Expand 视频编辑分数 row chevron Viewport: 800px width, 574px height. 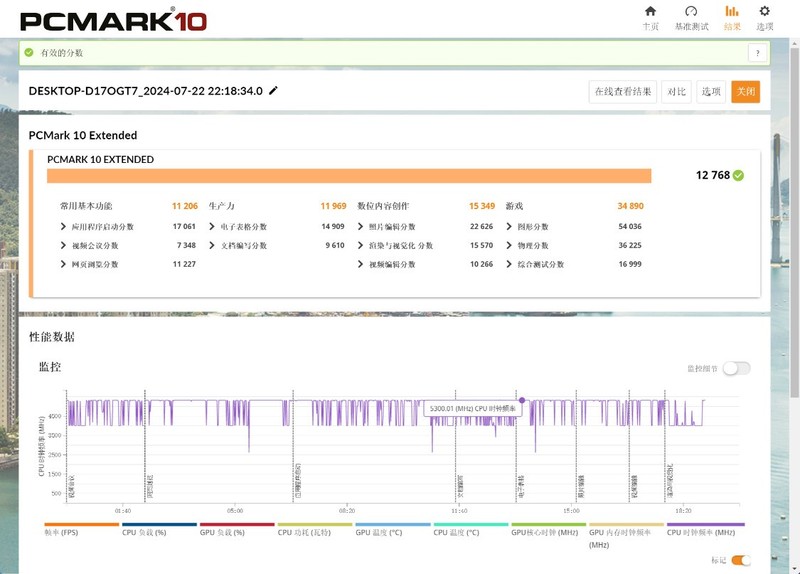pos(360,264)
